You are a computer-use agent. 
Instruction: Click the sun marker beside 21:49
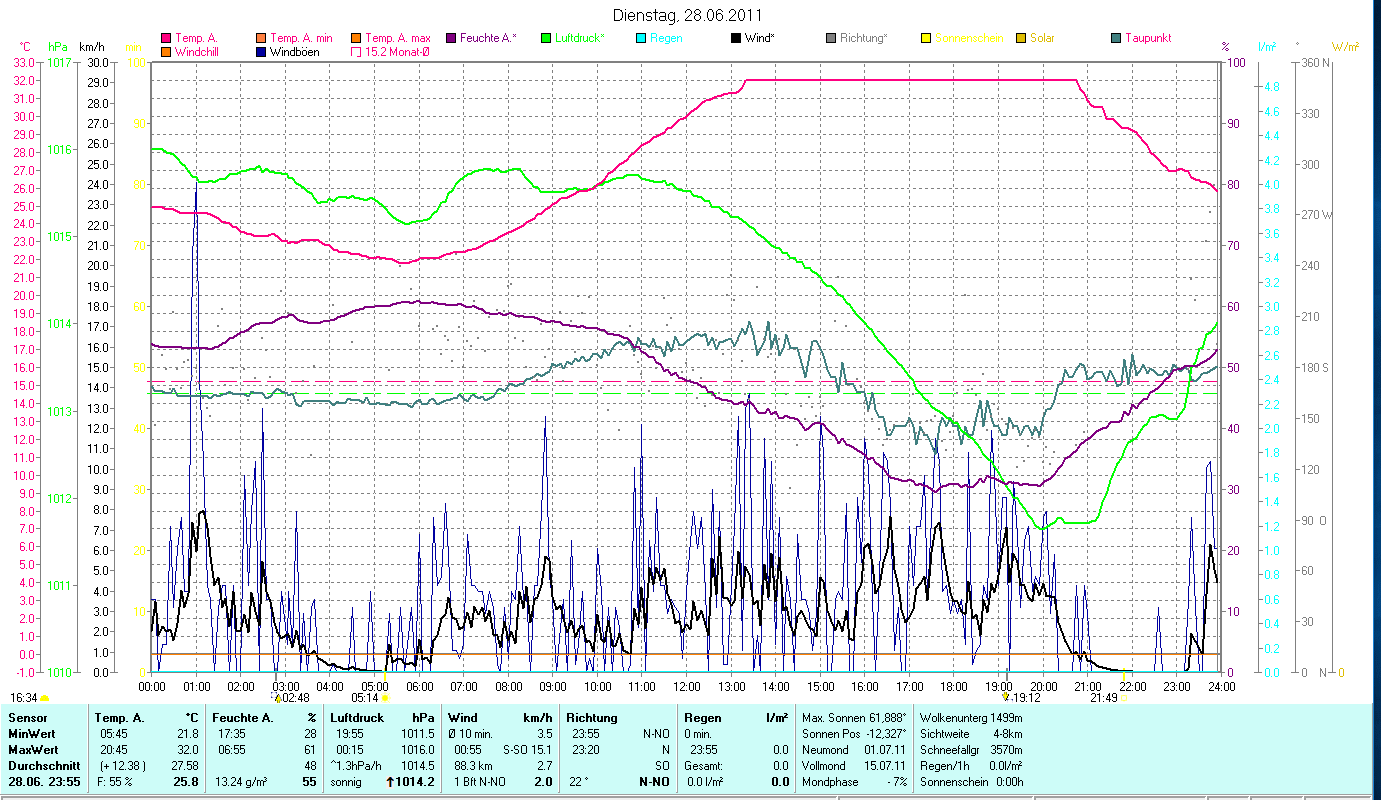(x=1125, y=698)
